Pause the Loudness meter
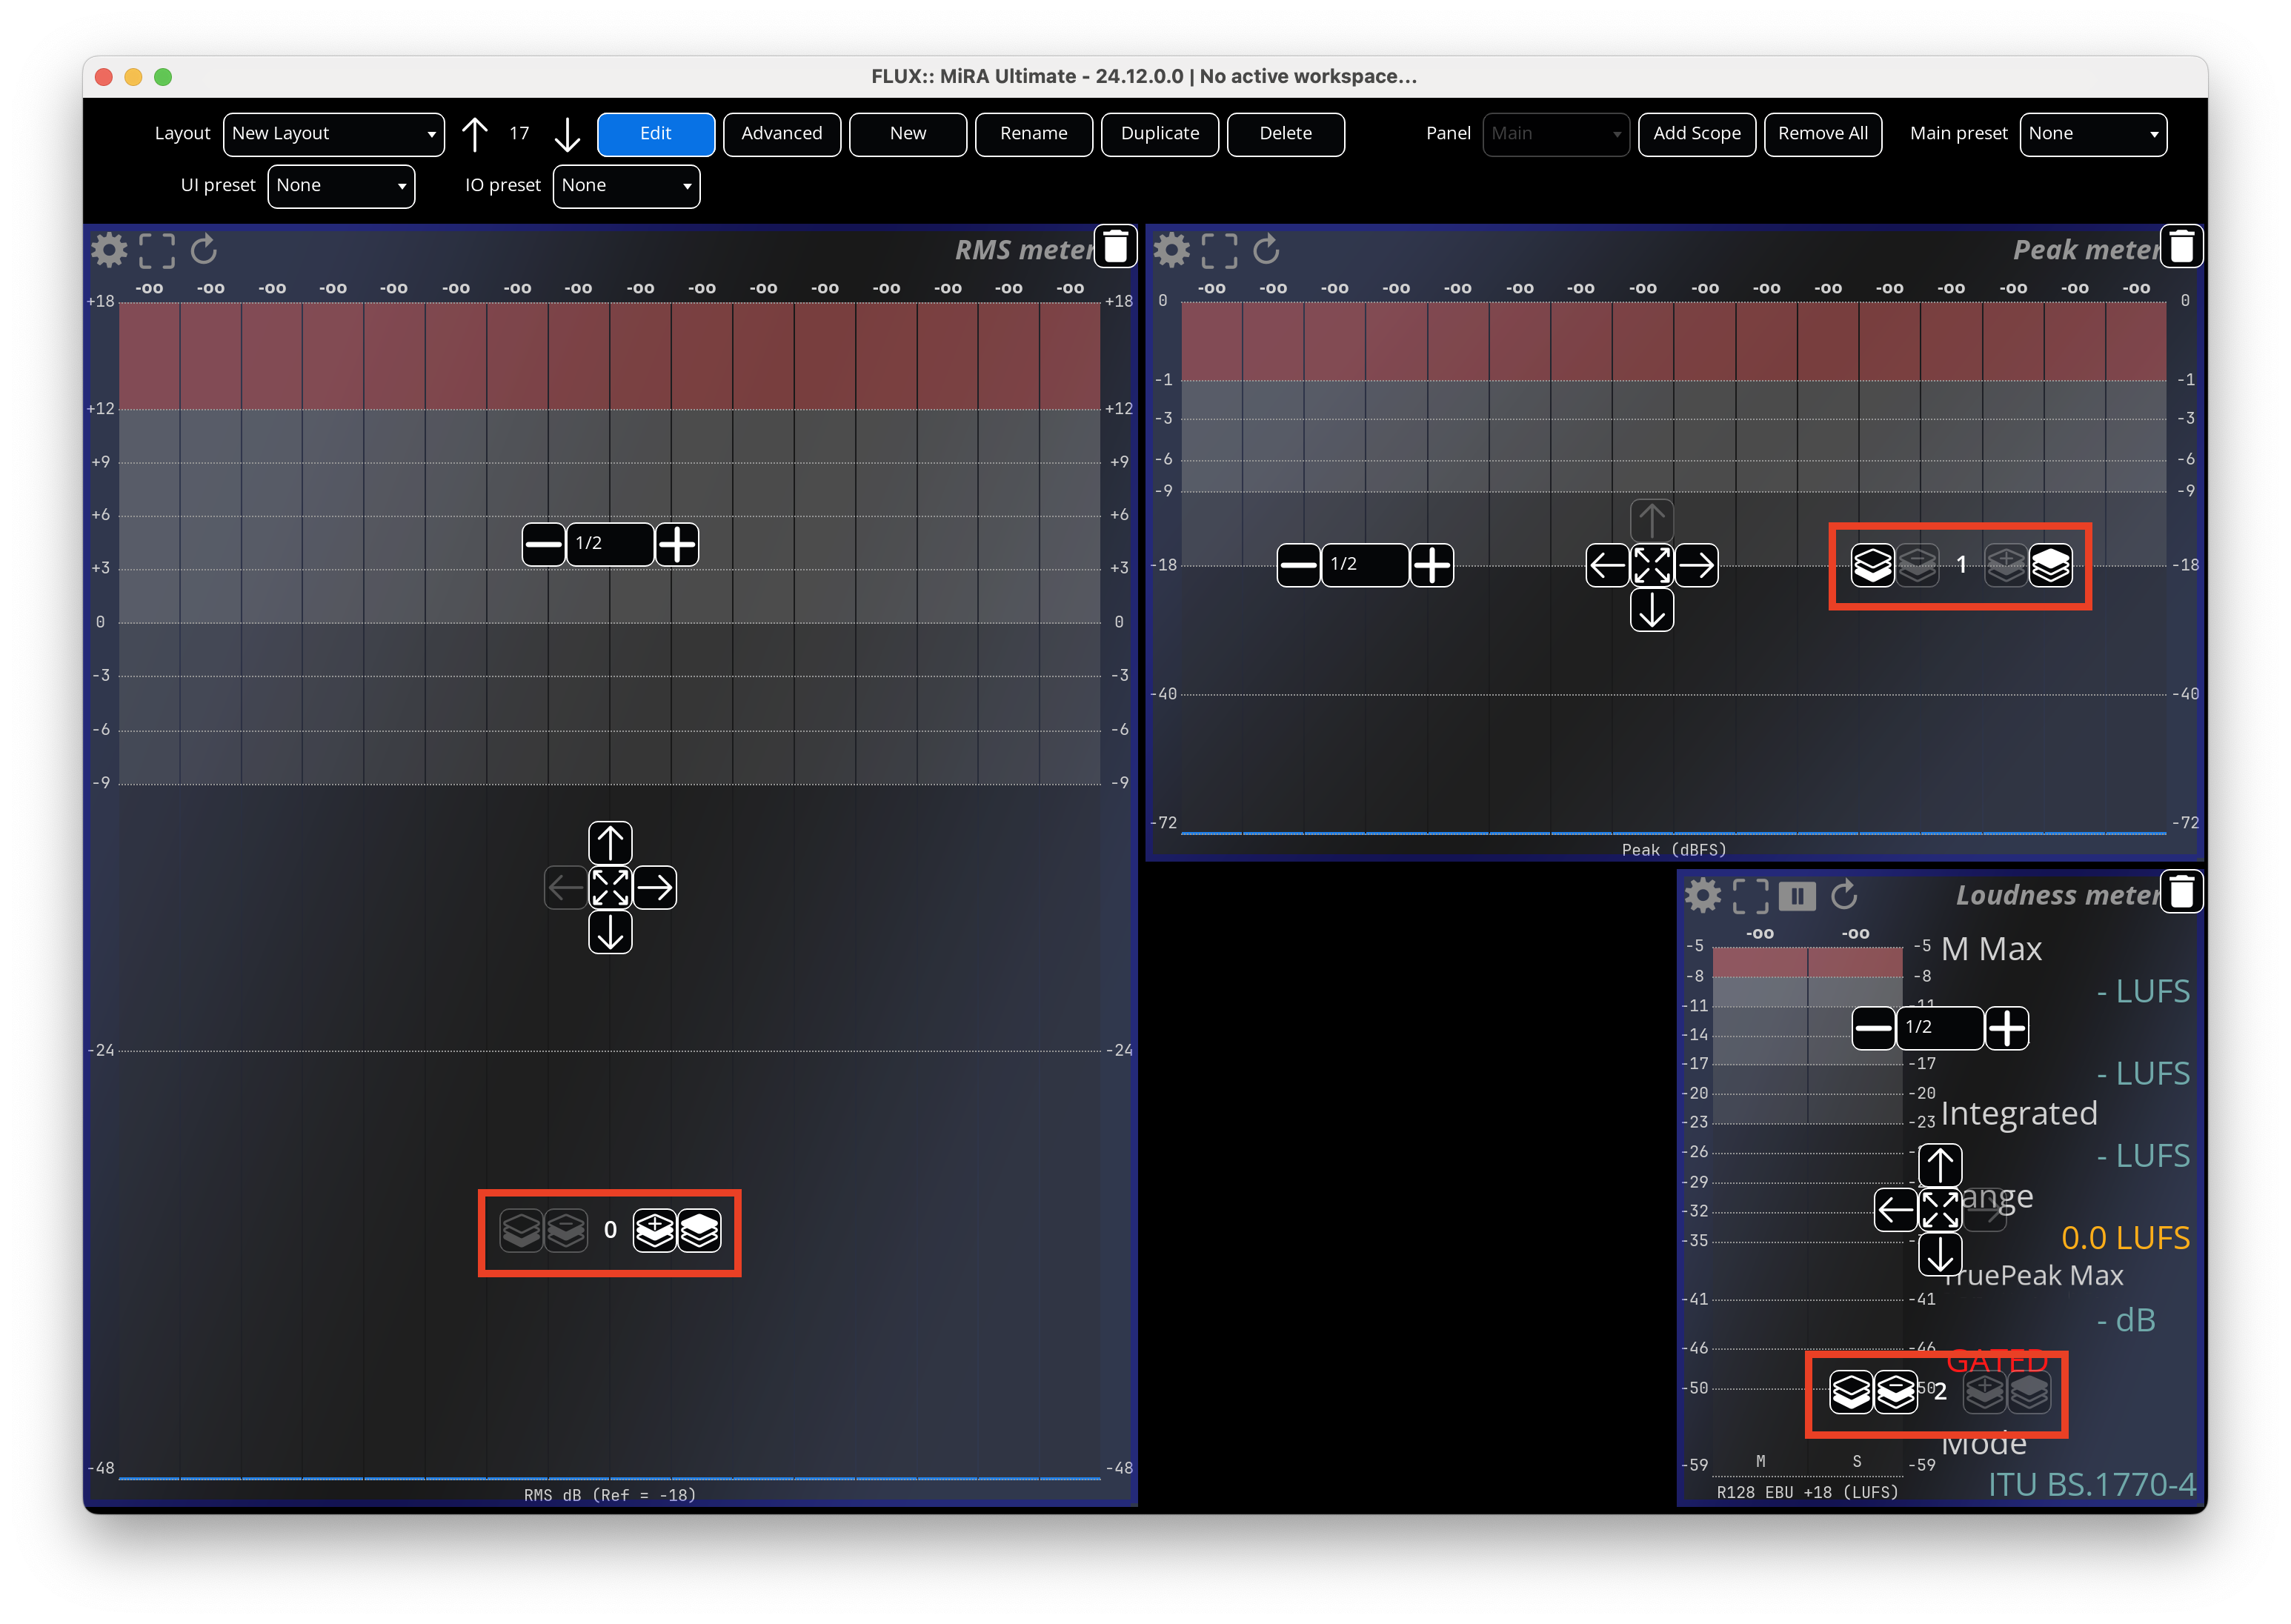The height and width of the screenshot is (1624, 2291). (1797, 895)
